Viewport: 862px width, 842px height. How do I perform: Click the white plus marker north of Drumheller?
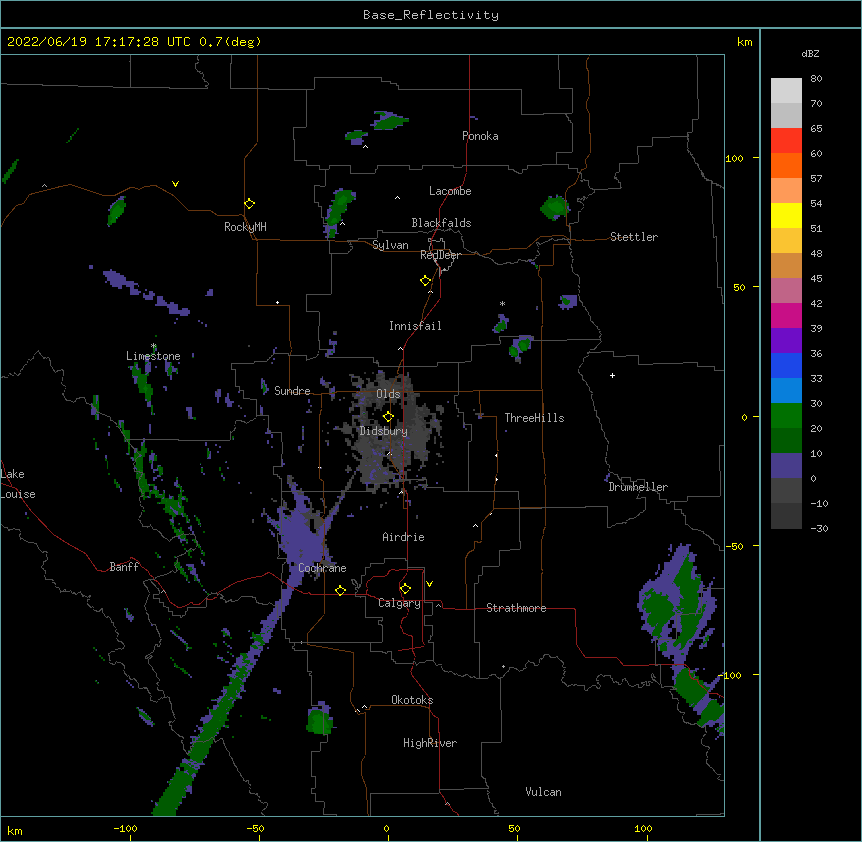(x=612, y=375)
